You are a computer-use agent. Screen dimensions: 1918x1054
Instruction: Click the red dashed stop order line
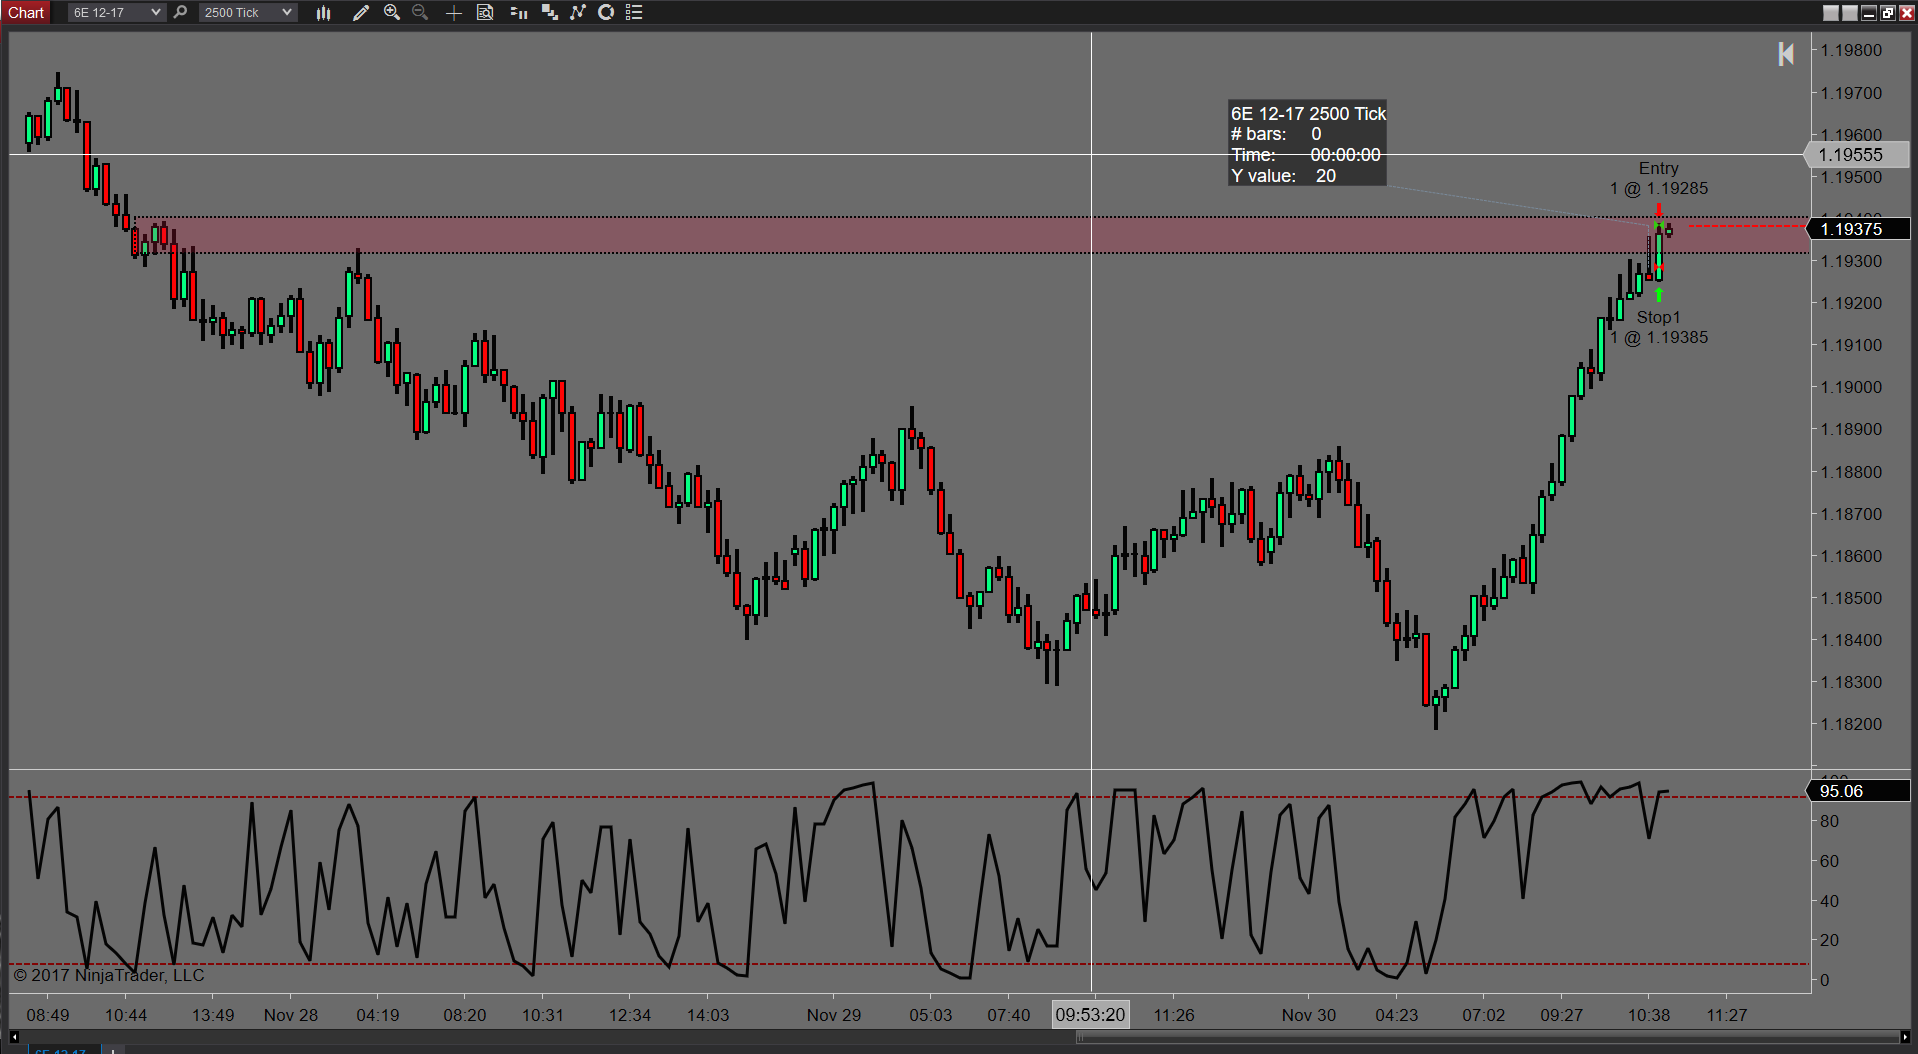(x=1748, y=227)
